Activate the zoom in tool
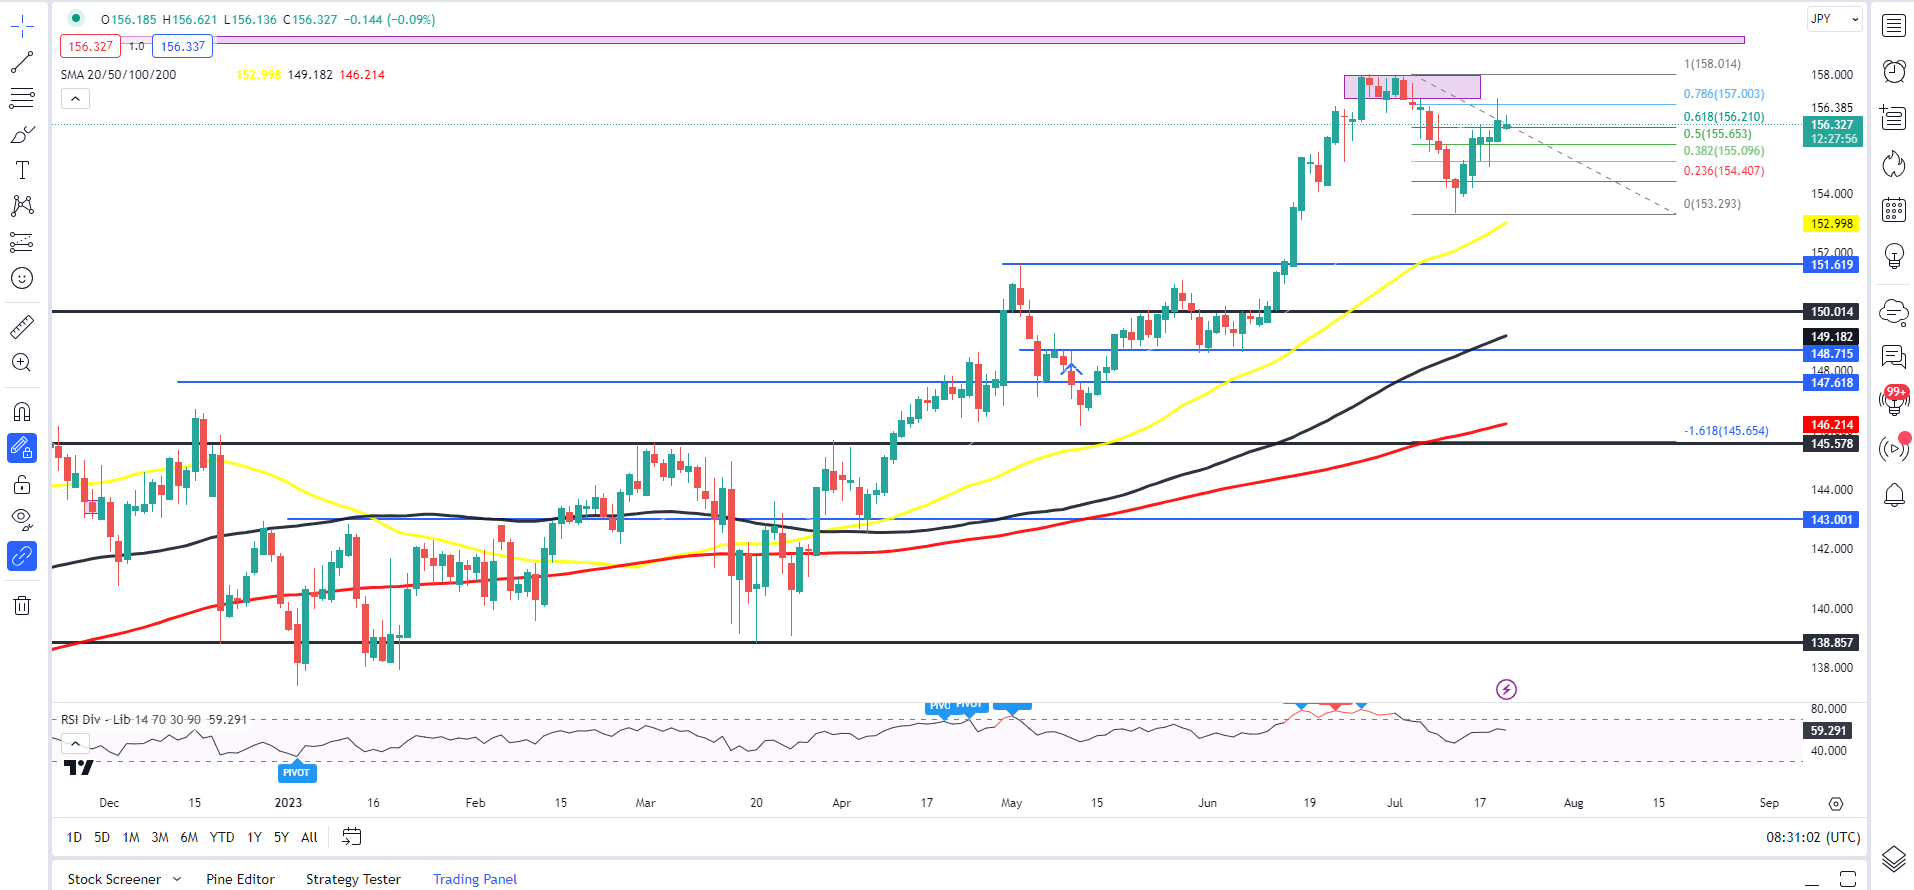Viewport: 1914px width, 890px height. [x=22, y=362]
